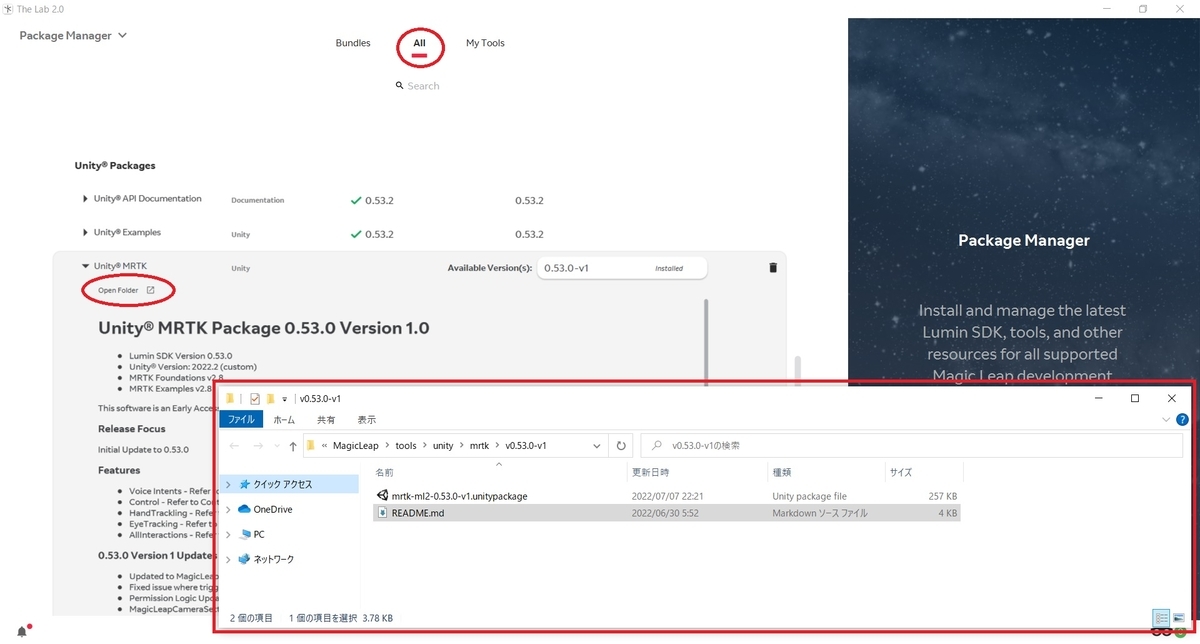
Task: Sort files by 種類 column header
Action: [783, 472]
